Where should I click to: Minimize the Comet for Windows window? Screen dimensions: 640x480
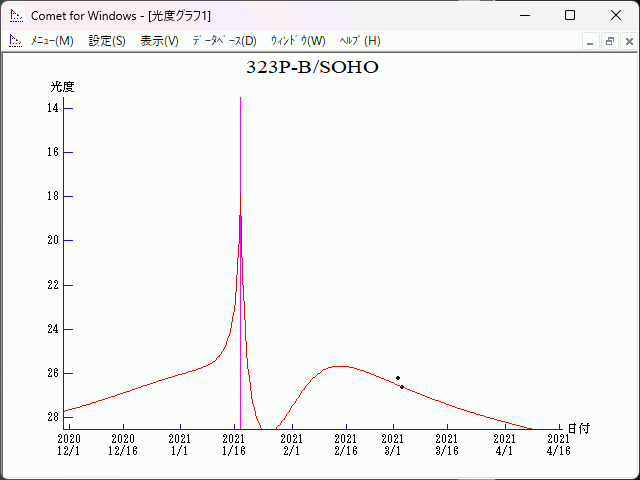click(525, 16)
